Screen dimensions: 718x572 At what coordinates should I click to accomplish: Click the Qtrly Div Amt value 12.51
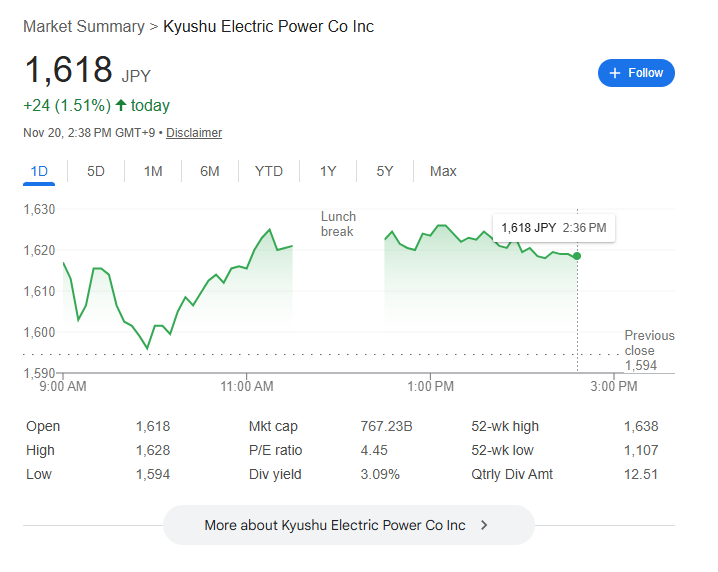641,474
